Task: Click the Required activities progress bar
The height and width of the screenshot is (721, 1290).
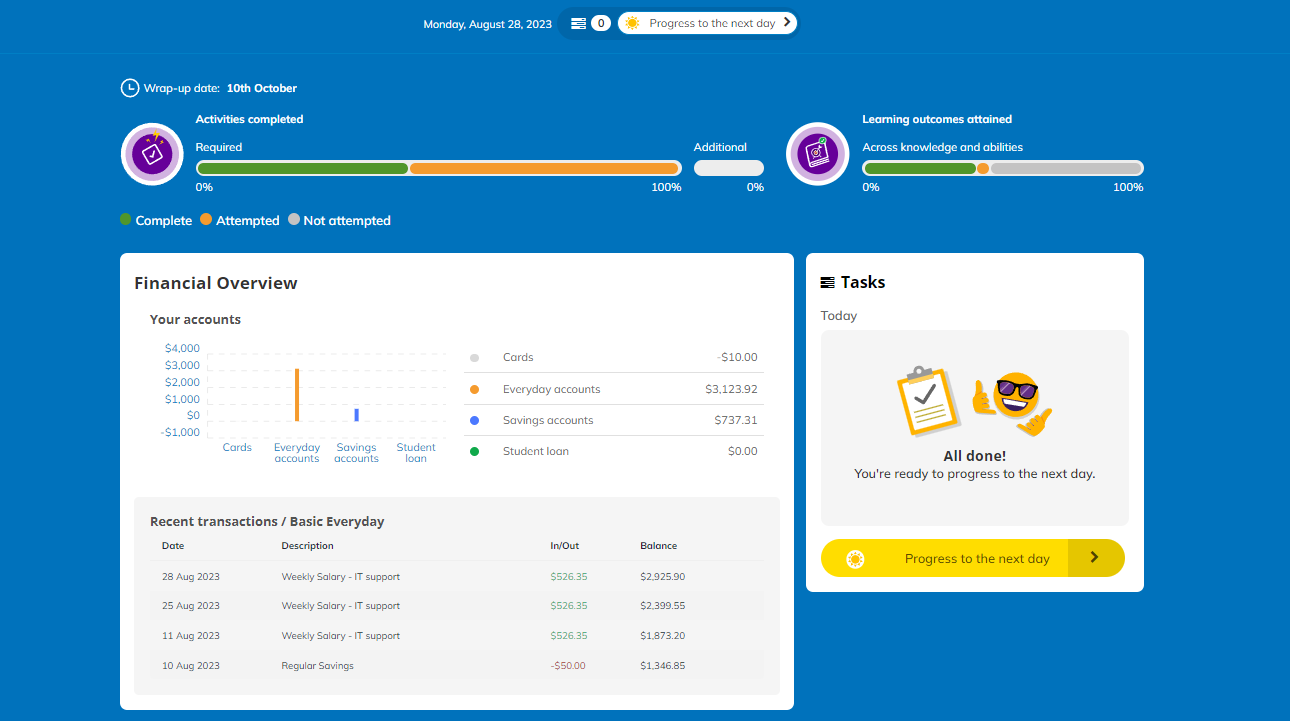Action: [x=439, y=168]
